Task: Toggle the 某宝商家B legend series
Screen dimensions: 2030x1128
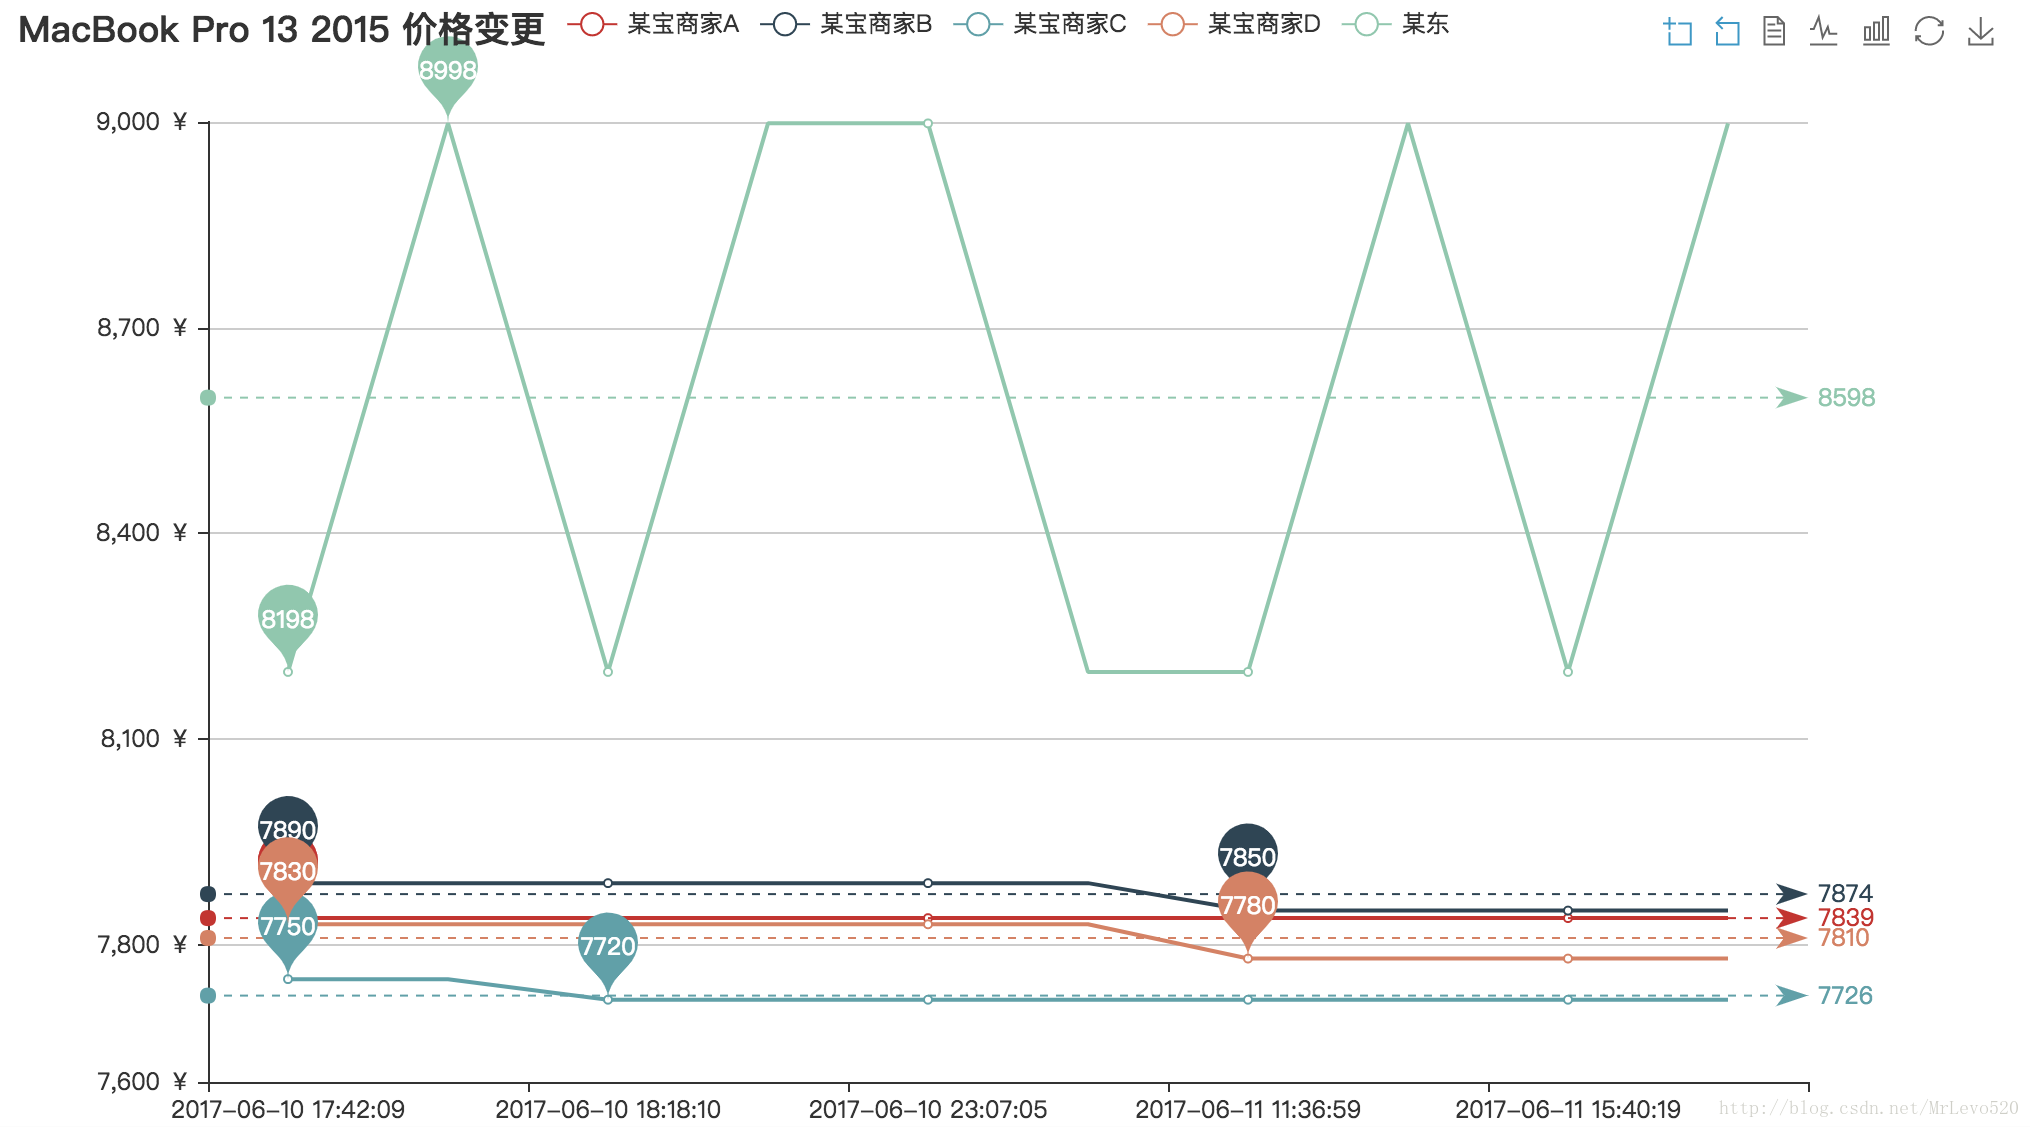Action: [847, 24]
